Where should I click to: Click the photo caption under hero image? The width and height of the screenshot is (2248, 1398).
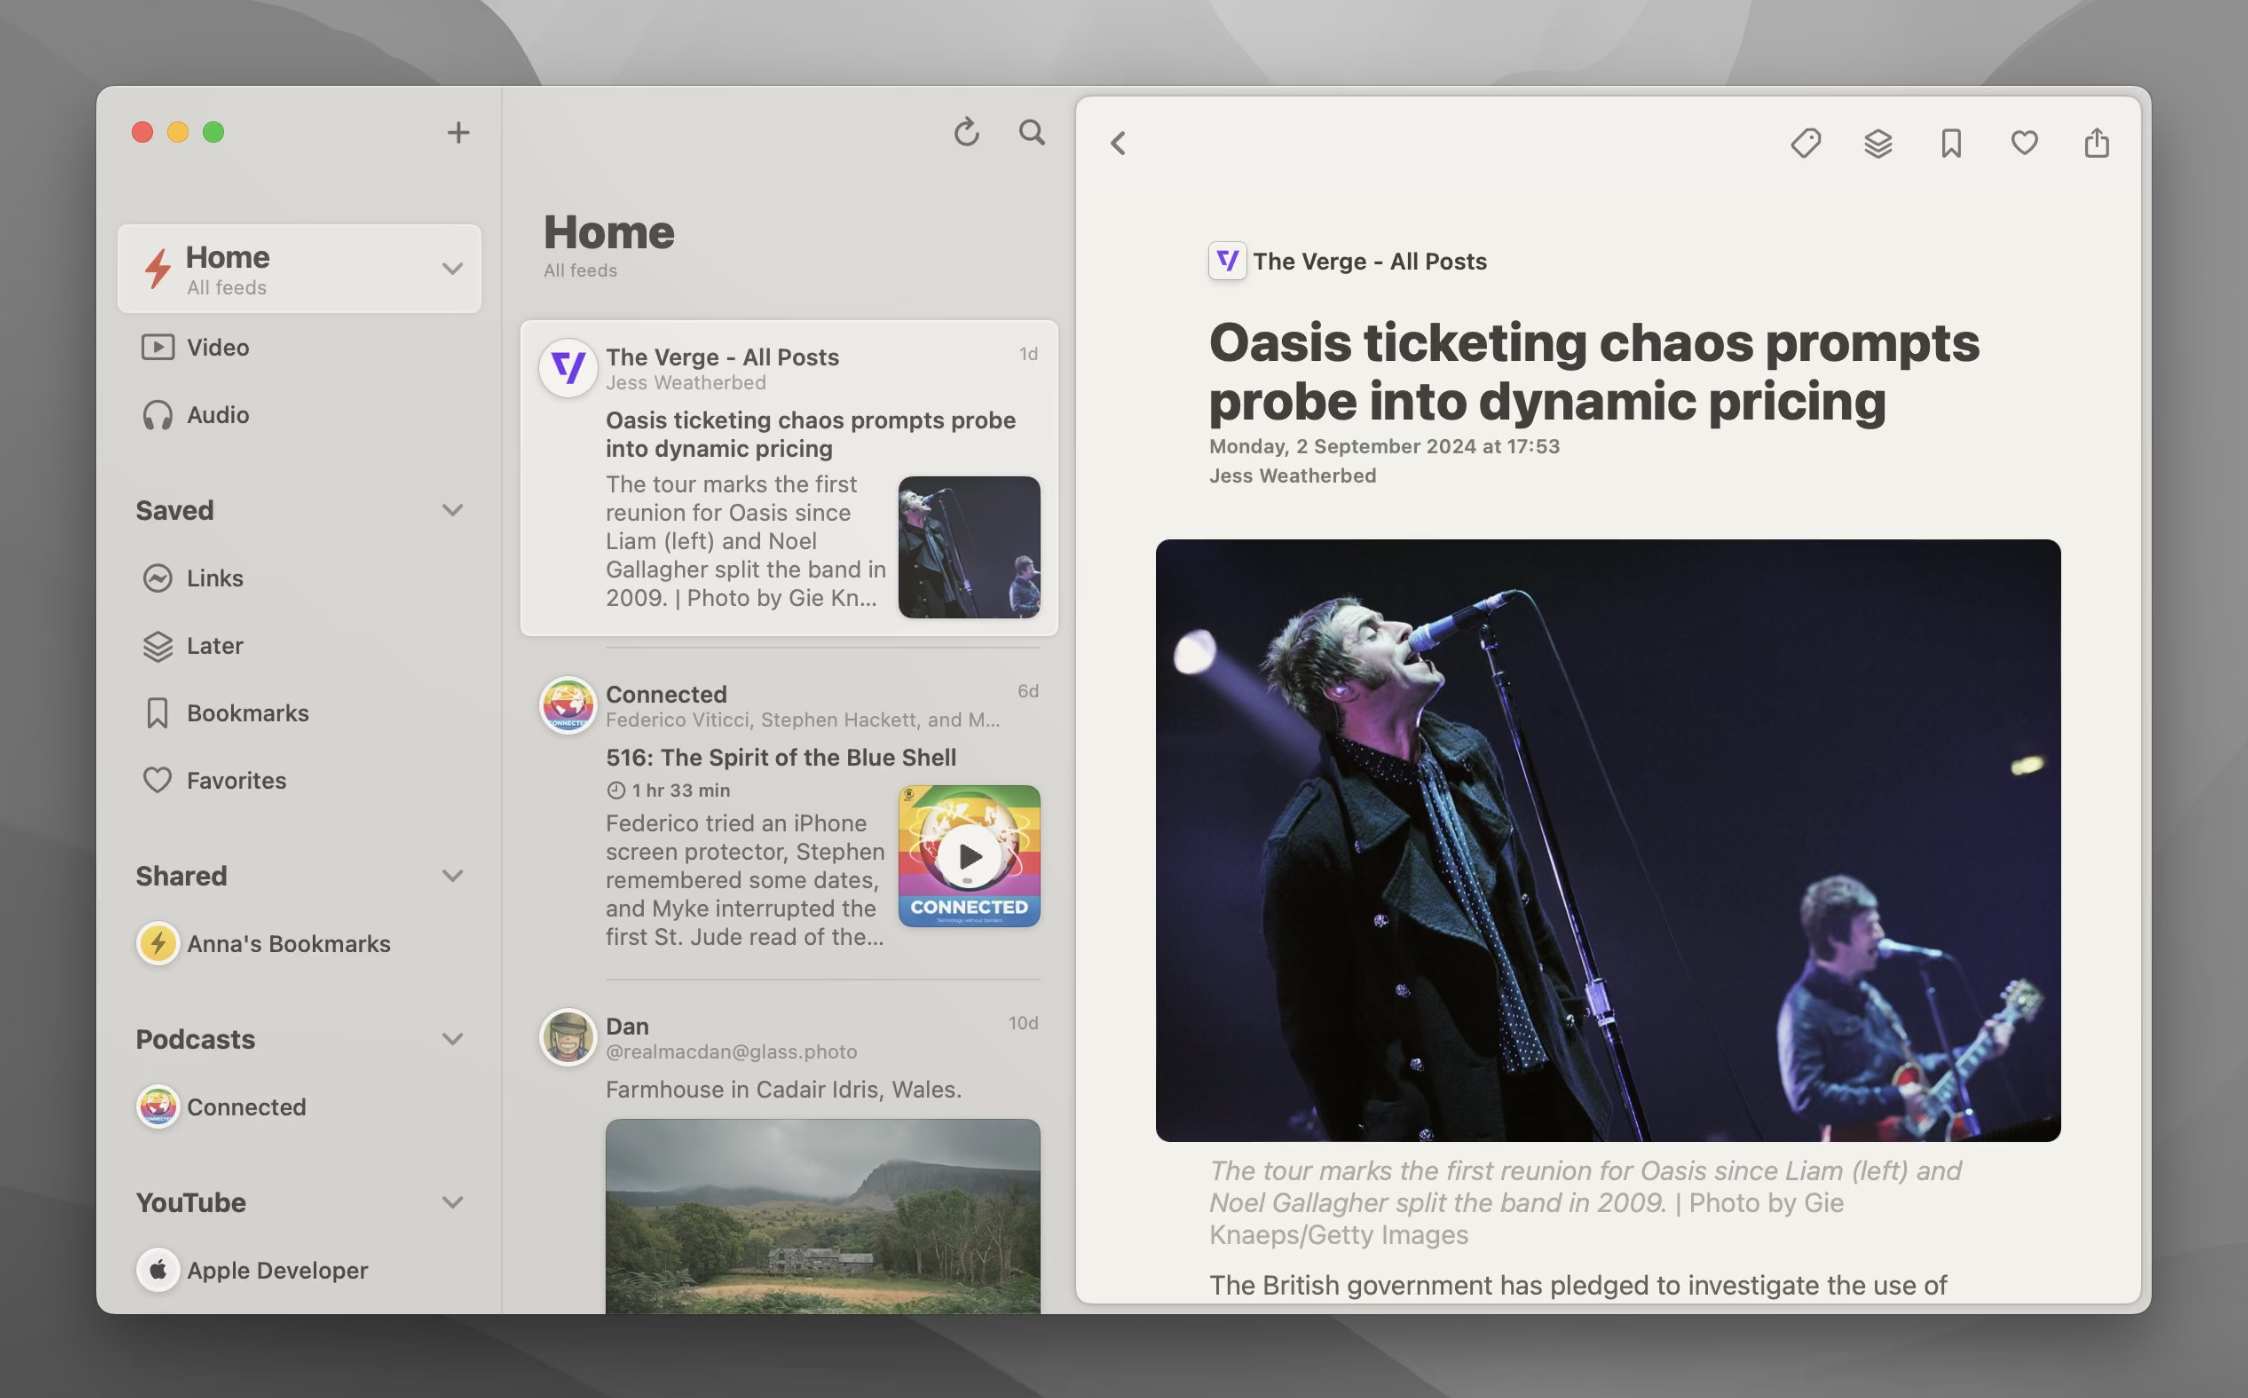click(1585, 1202)
